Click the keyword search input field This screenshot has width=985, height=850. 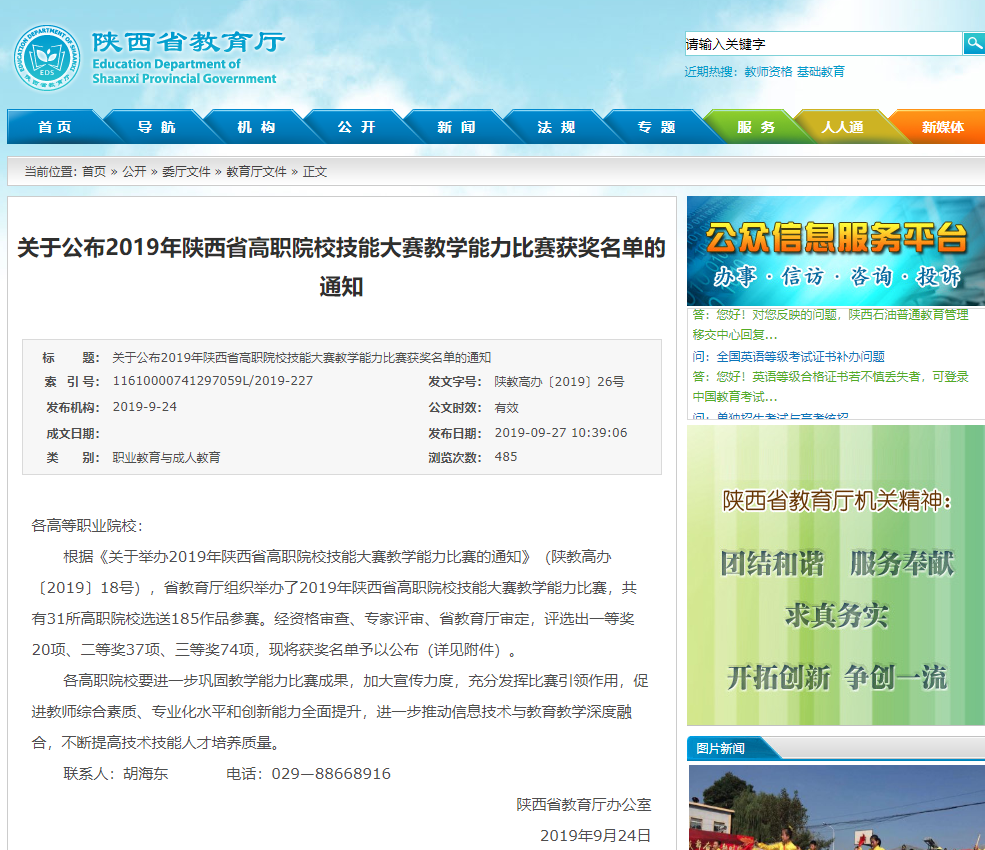(x=822, y=44)
